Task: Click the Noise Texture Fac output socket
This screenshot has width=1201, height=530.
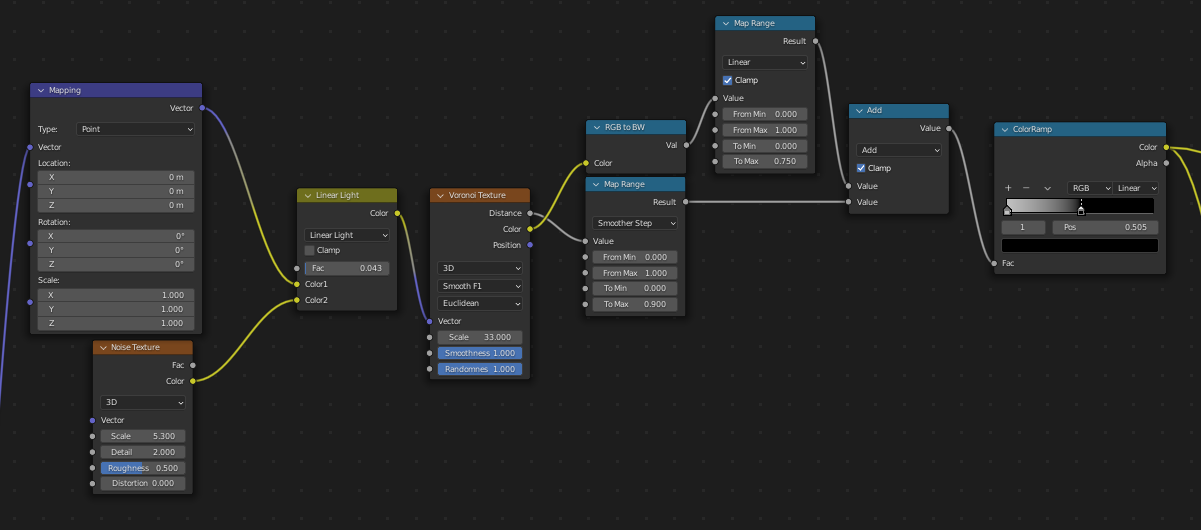Action: pos(193,365)
